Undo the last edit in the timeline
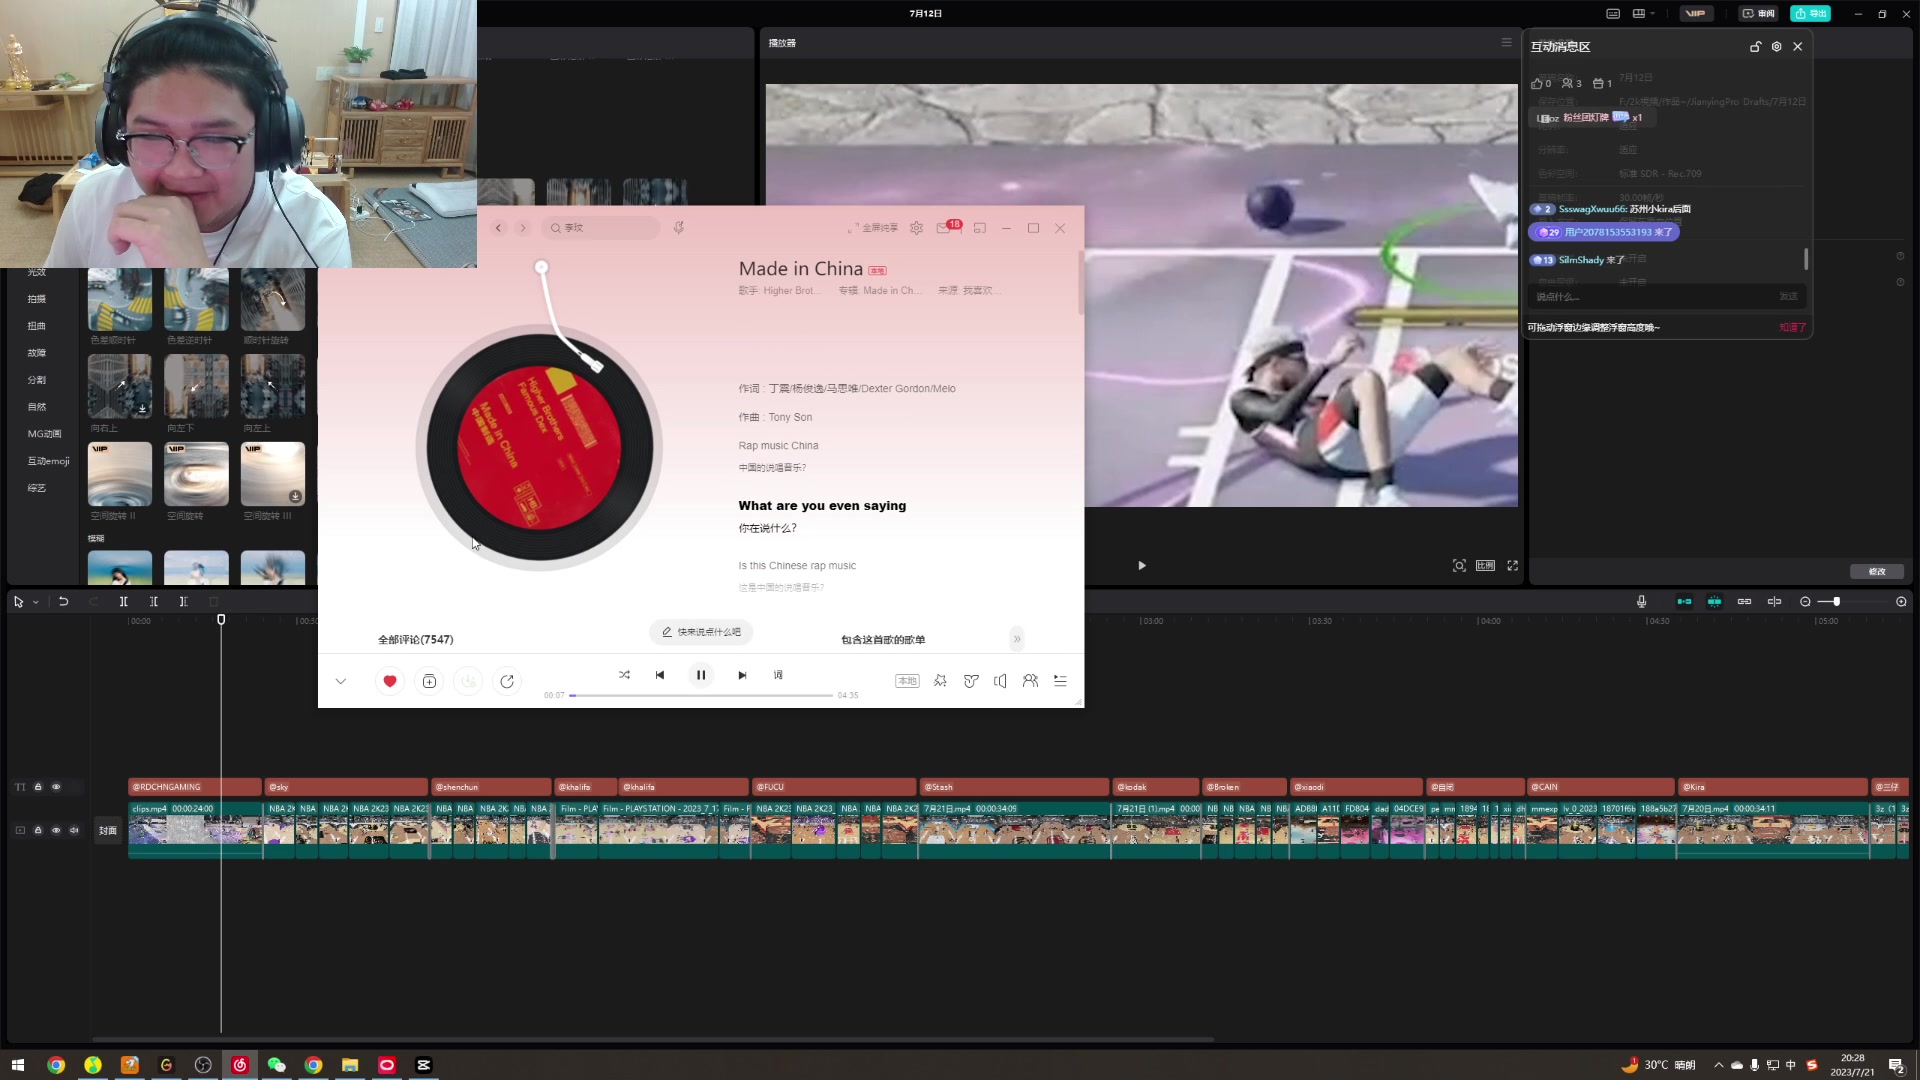Screen dimensions: 1920x1080 tap(63, 602)
